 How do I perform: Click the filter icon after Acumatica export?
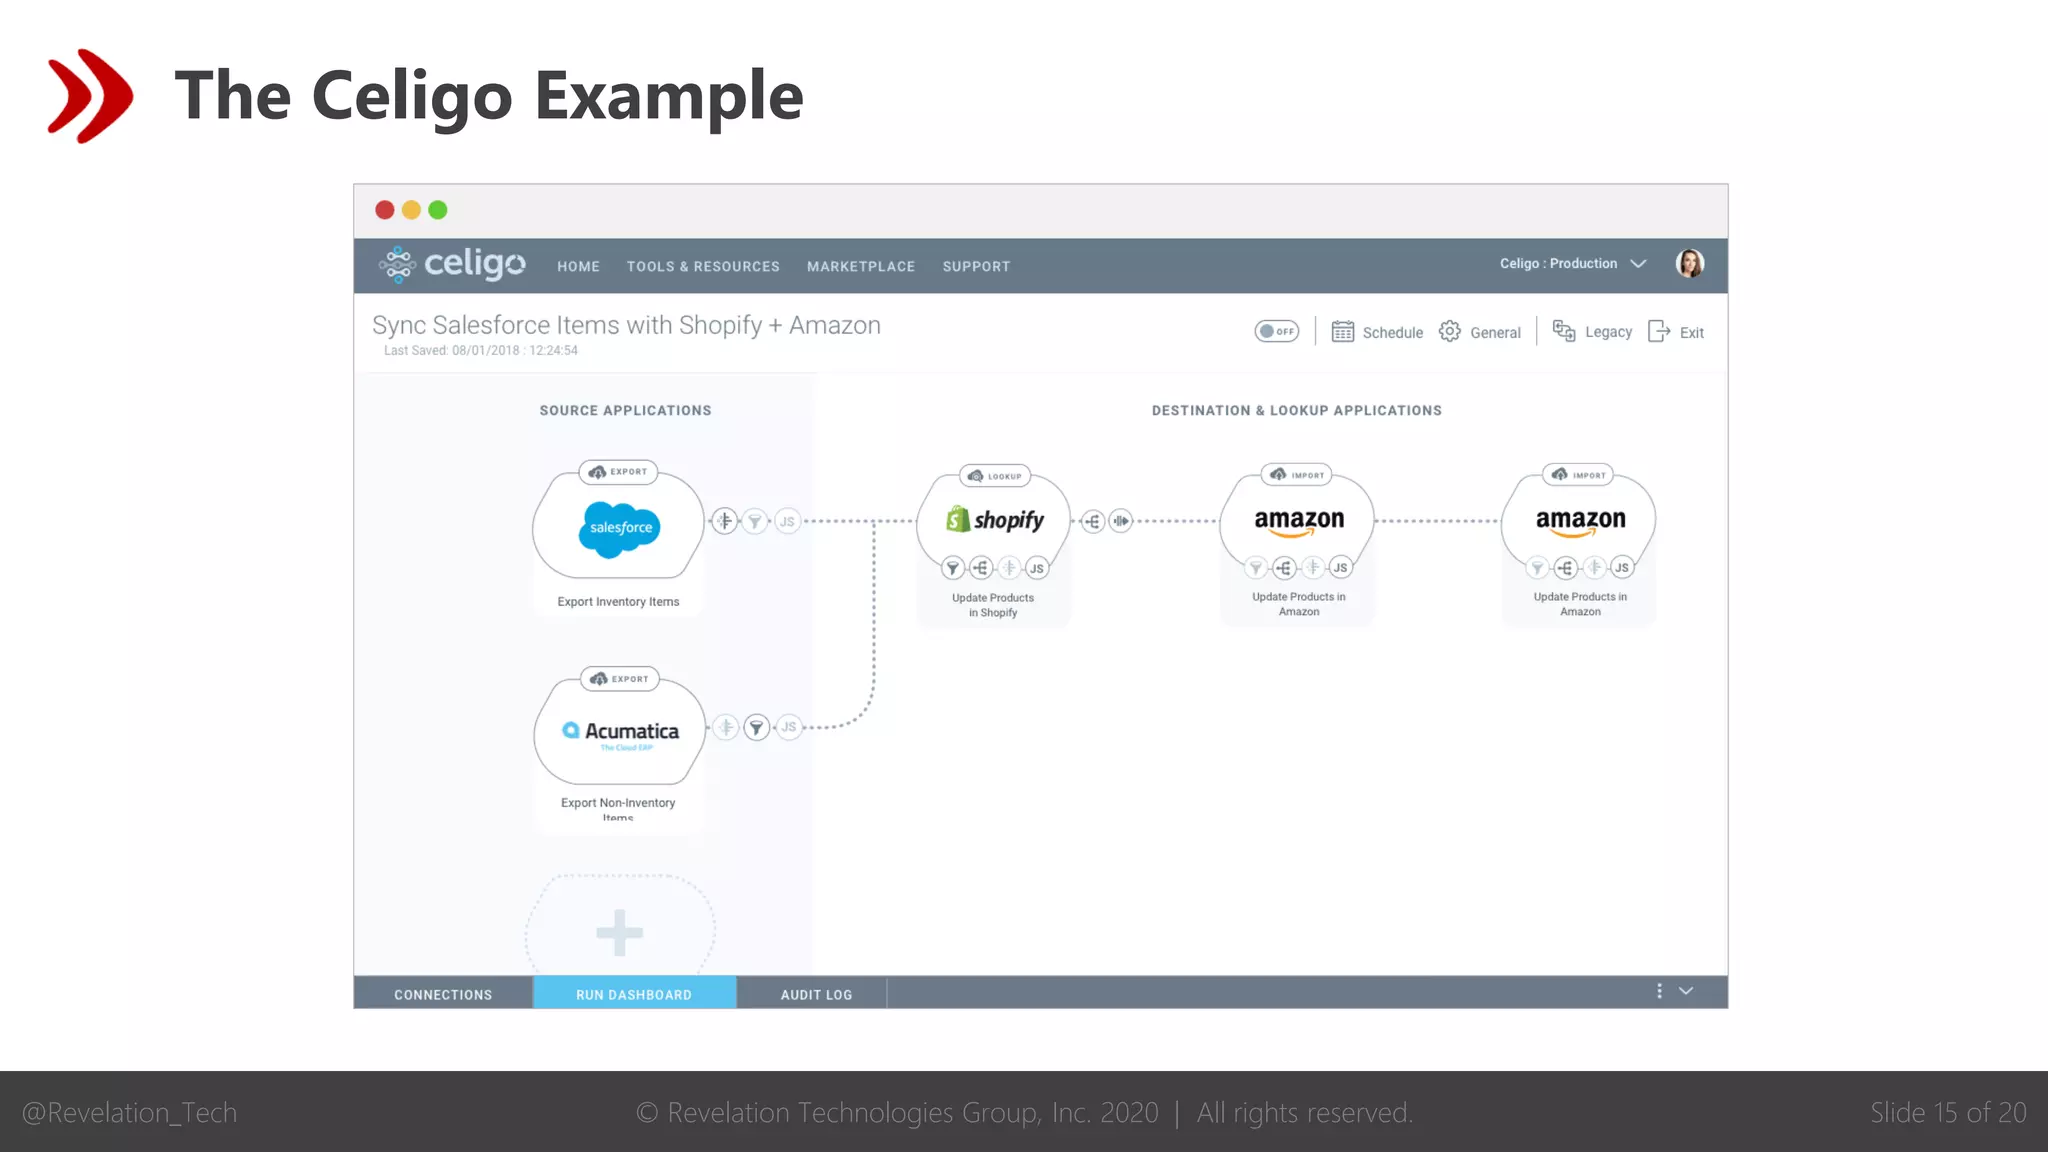click(757, 727)
